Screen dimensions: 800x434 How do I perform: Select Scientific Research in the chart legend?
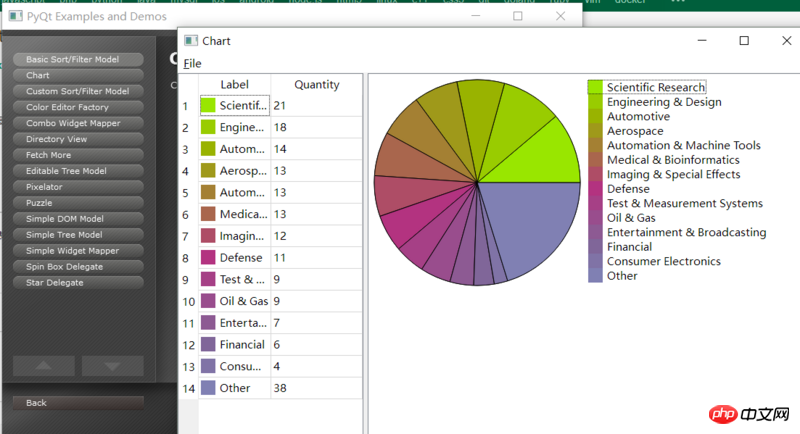[x=655, y=88]
